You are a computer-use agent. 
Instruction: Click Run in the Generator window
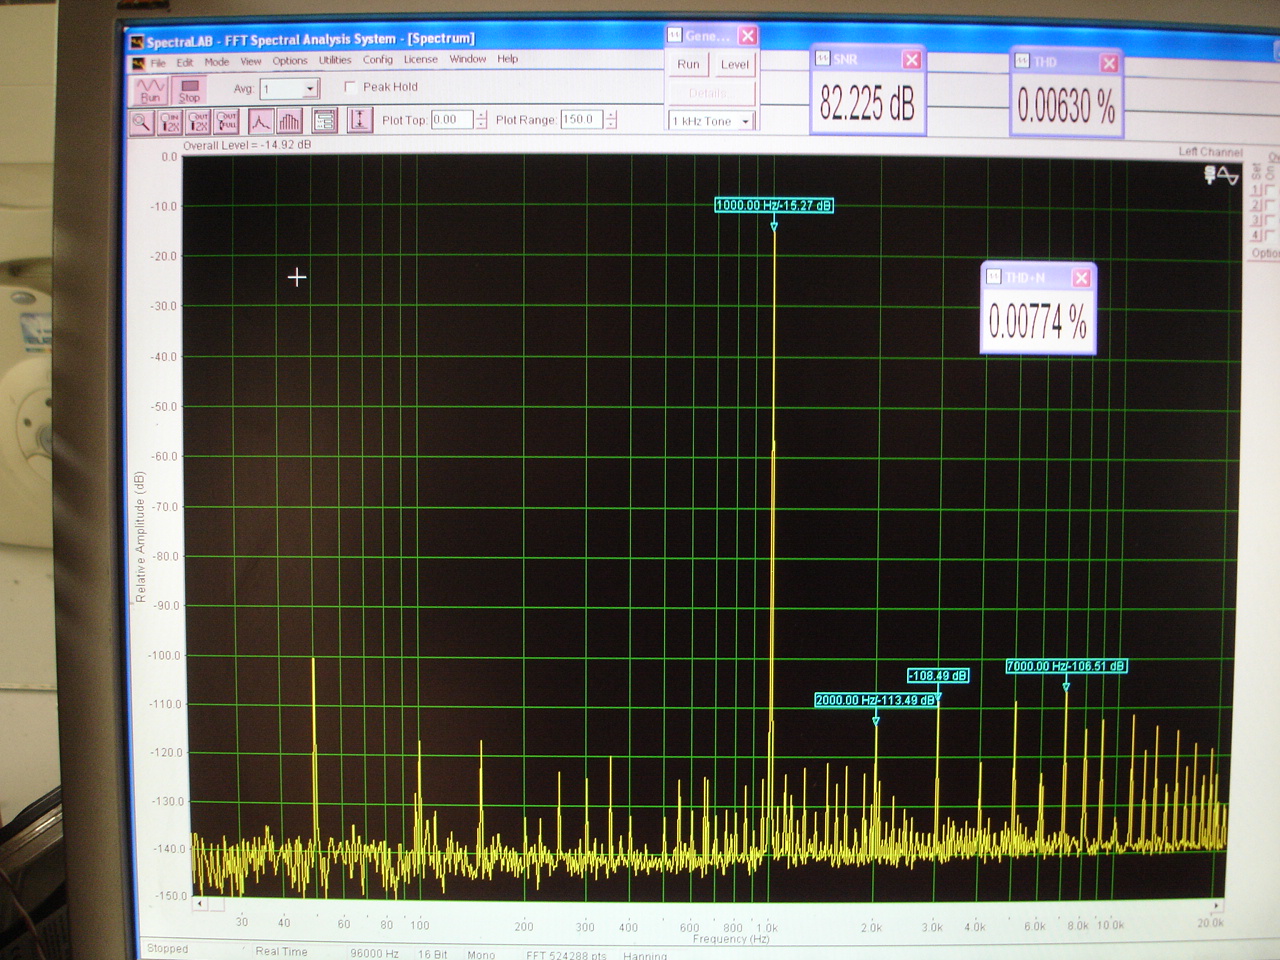[x=688, y=64]
